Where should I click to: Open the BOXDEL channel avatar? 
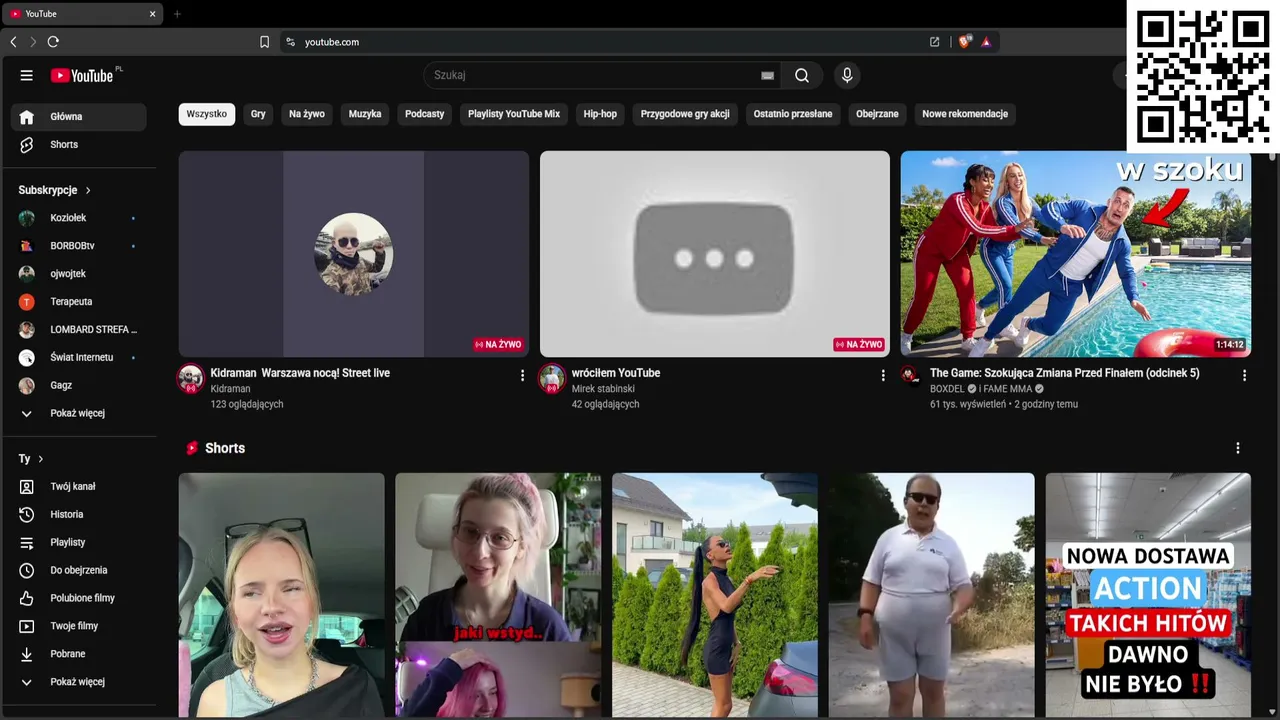(910, 374)
